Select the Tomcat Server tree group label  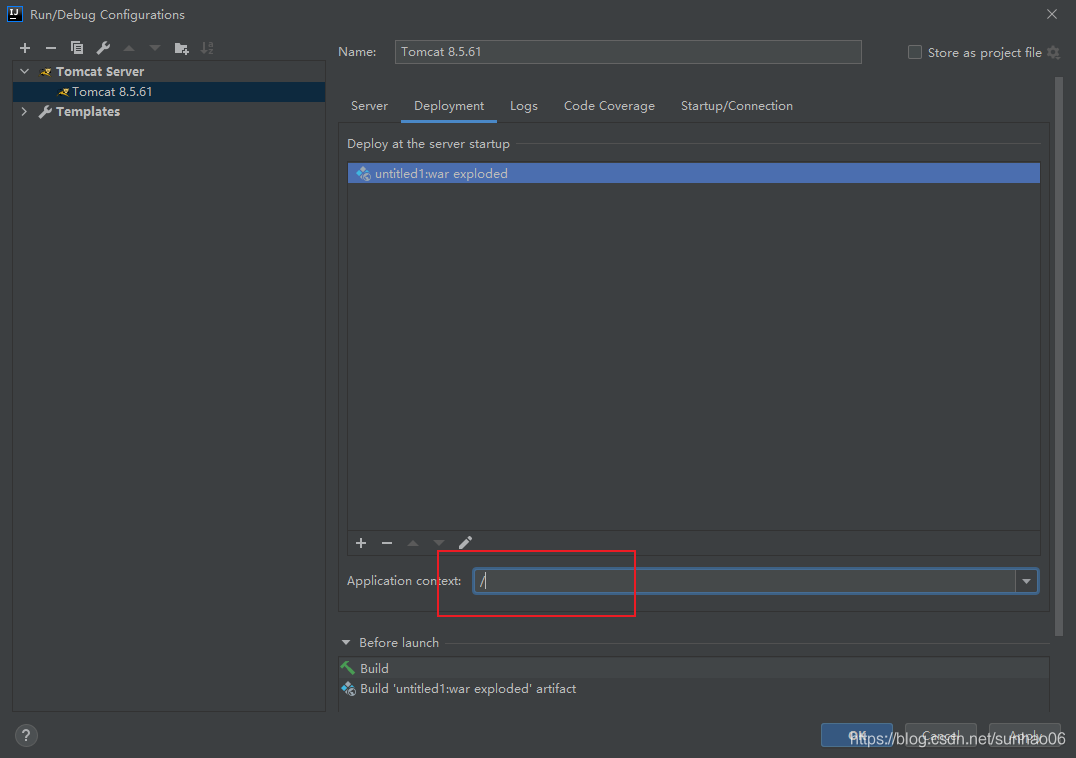[100, 71]
